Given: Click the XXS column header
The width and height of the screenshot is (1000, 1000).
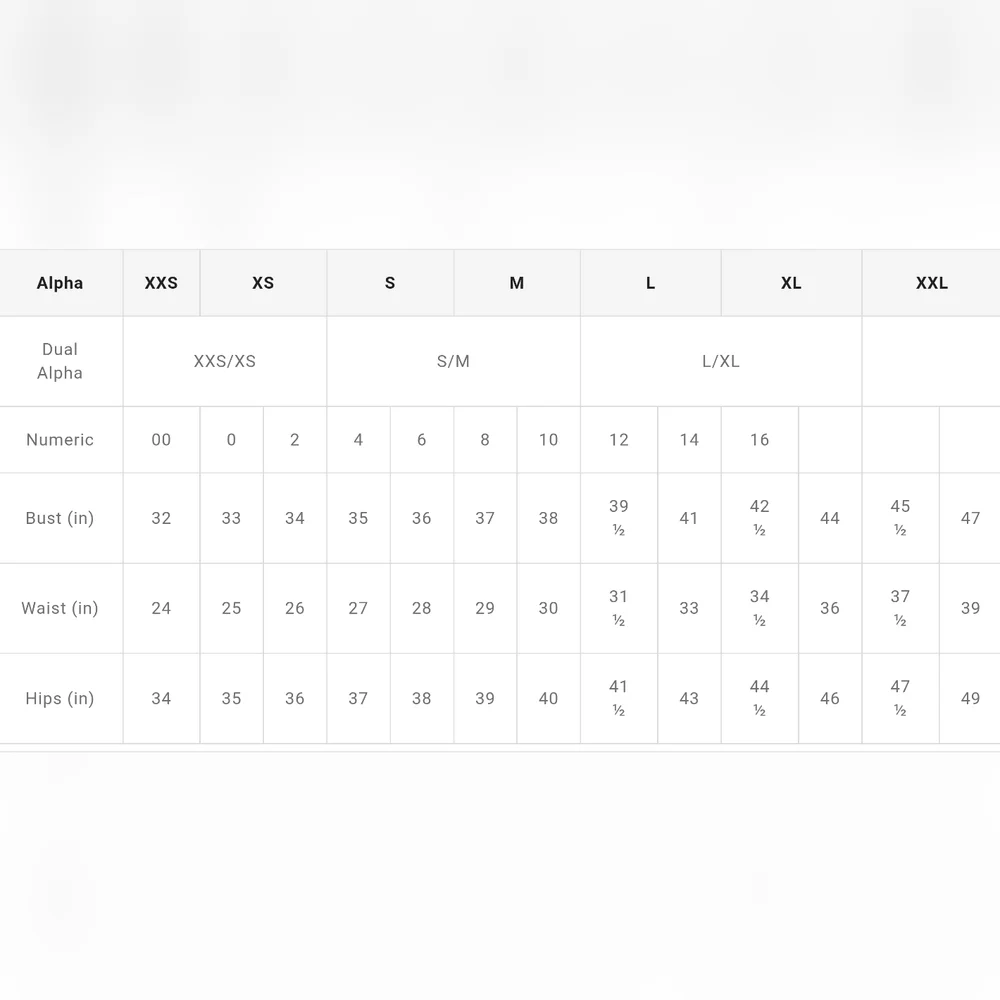Looking at the screenshot, I should (161, 283).
